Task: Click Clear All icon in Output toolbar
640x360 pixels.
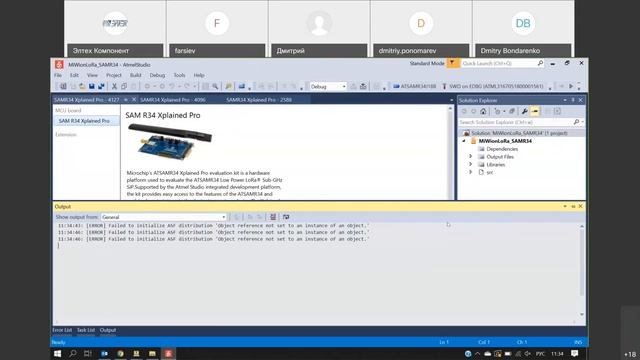Action: (x=273, y=217)
